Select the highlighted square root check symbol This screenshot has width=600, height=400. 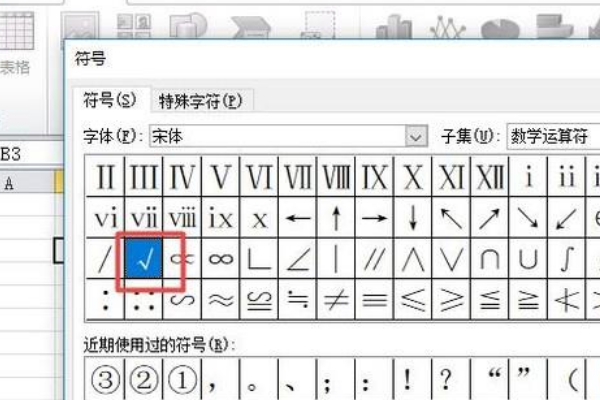tap(144, 259)
